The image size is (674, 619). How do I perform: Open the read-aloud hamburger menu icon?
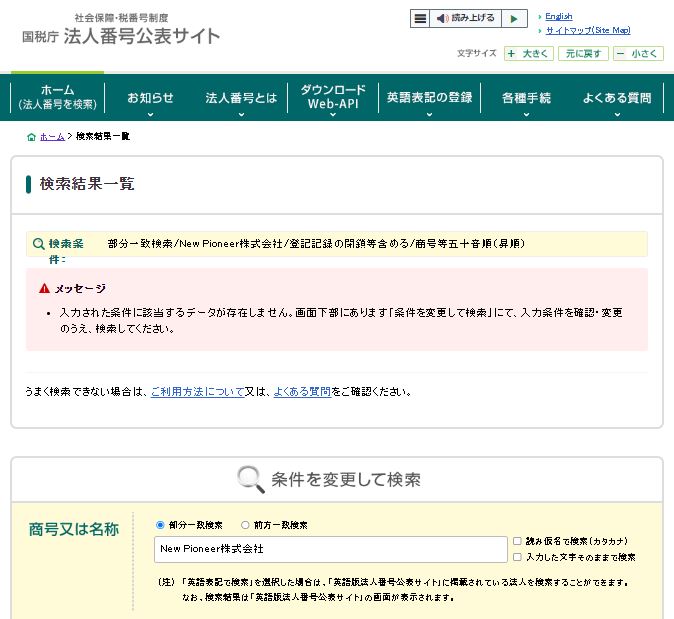pyautogui.click(x=420, y=18)
